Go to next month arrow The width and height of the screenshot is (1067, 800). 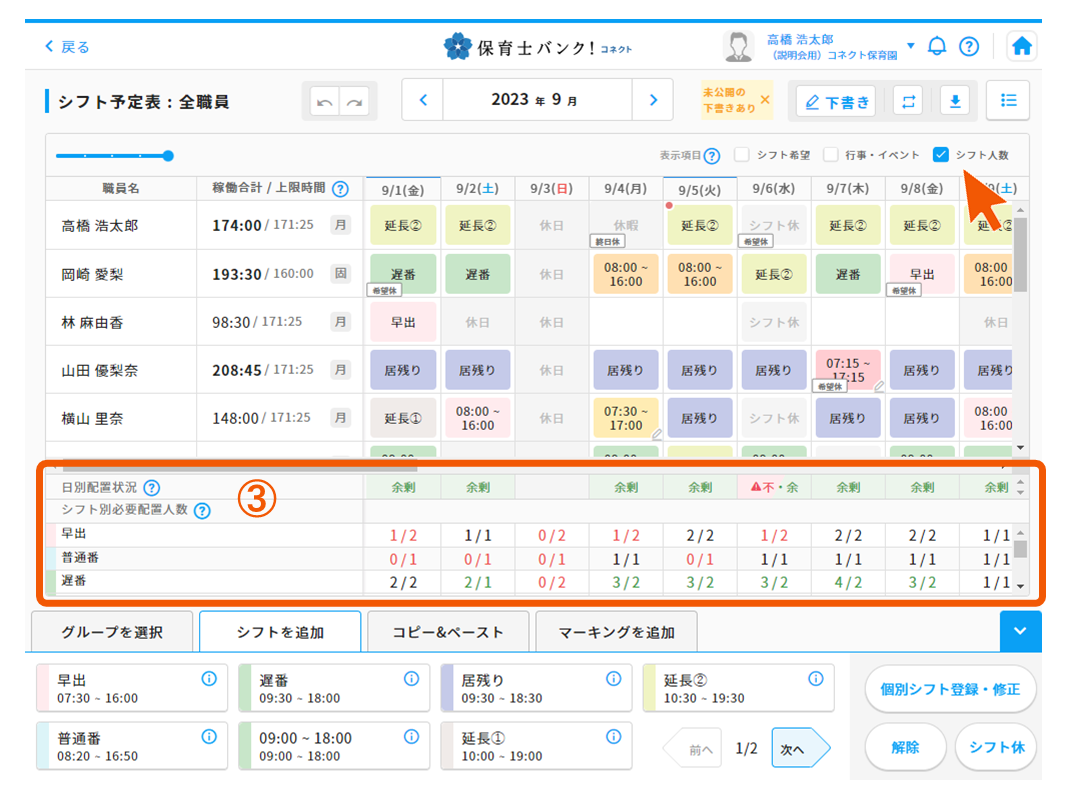pos(653,100)
